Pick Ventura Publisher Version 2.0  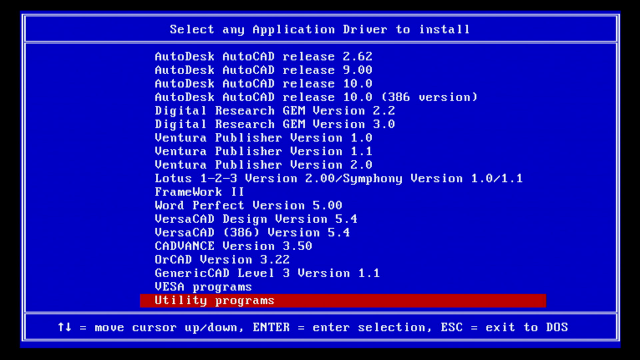tap(263, 164)
